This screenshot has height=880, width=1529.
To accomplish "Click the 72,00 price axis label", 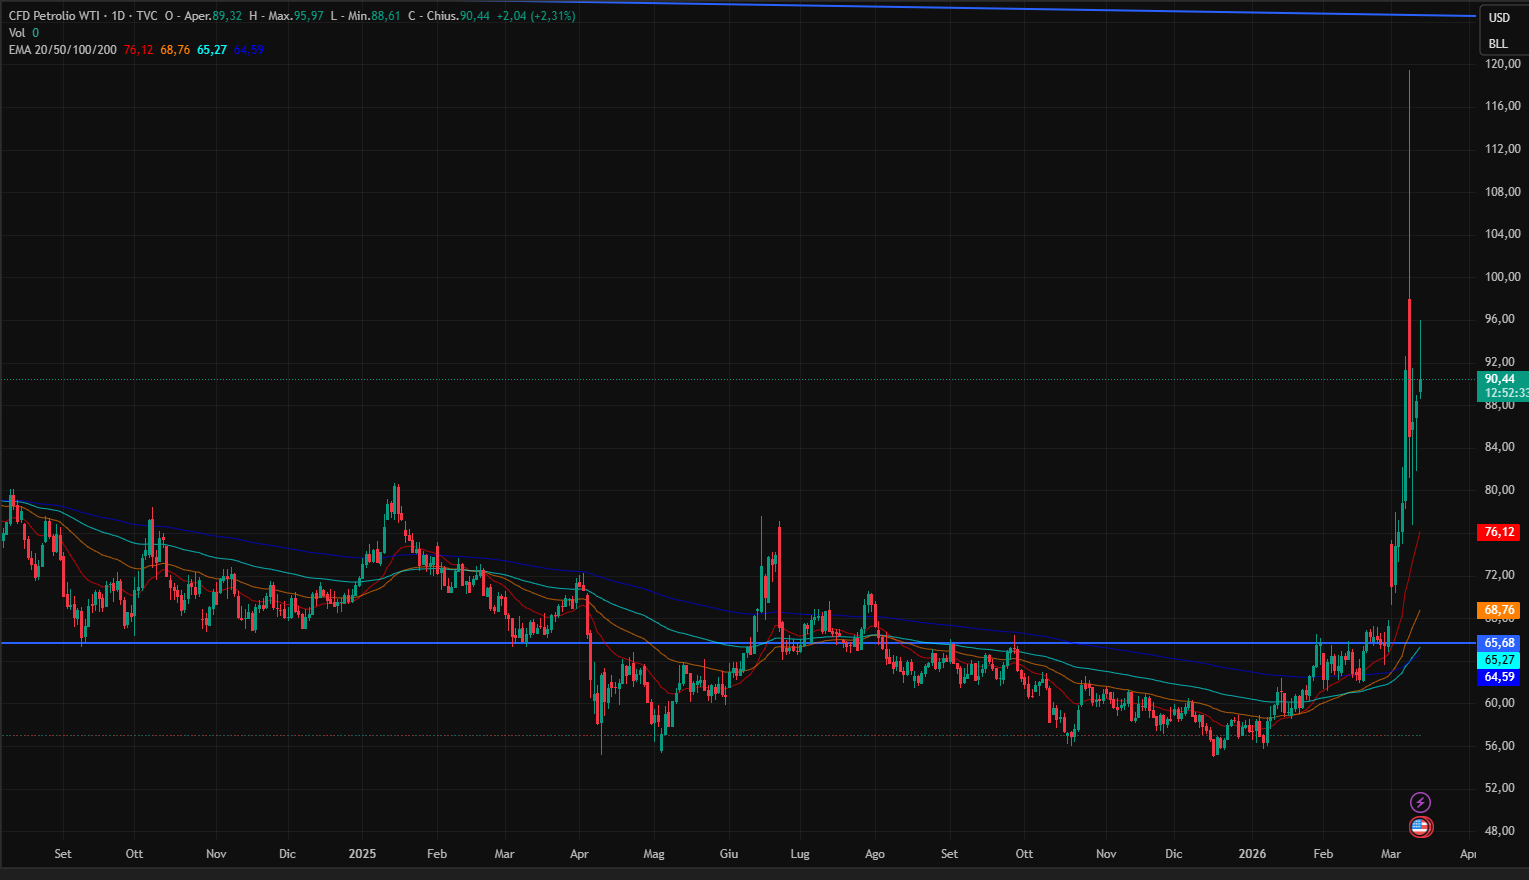I will click(1500, 575).
